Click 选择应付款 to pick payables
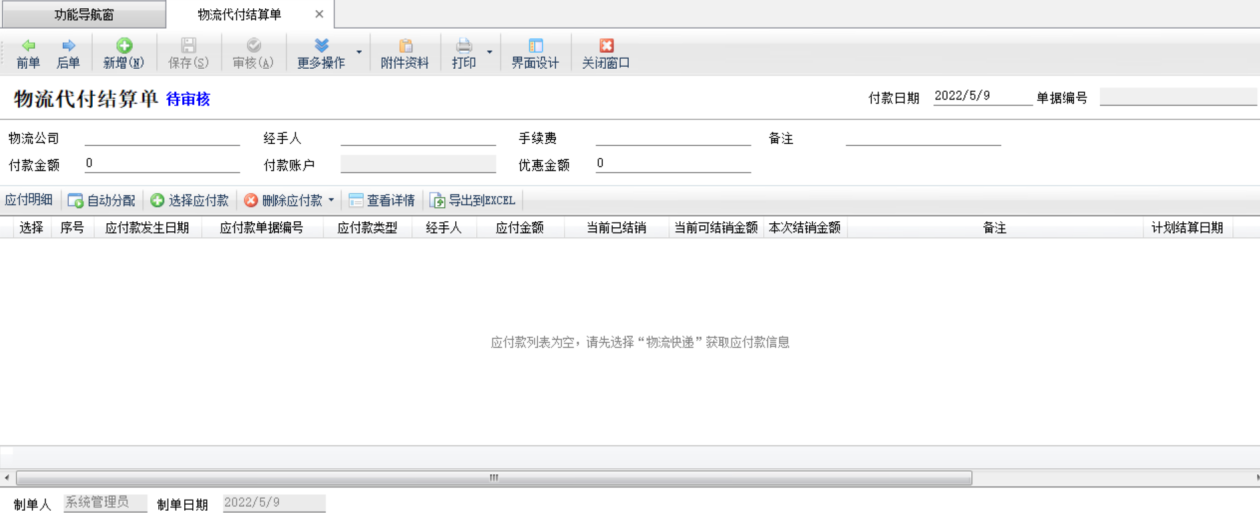Image resolution: width=1260 pixels, height=529 pixels. pyautogui.click(x=190, y=201)
